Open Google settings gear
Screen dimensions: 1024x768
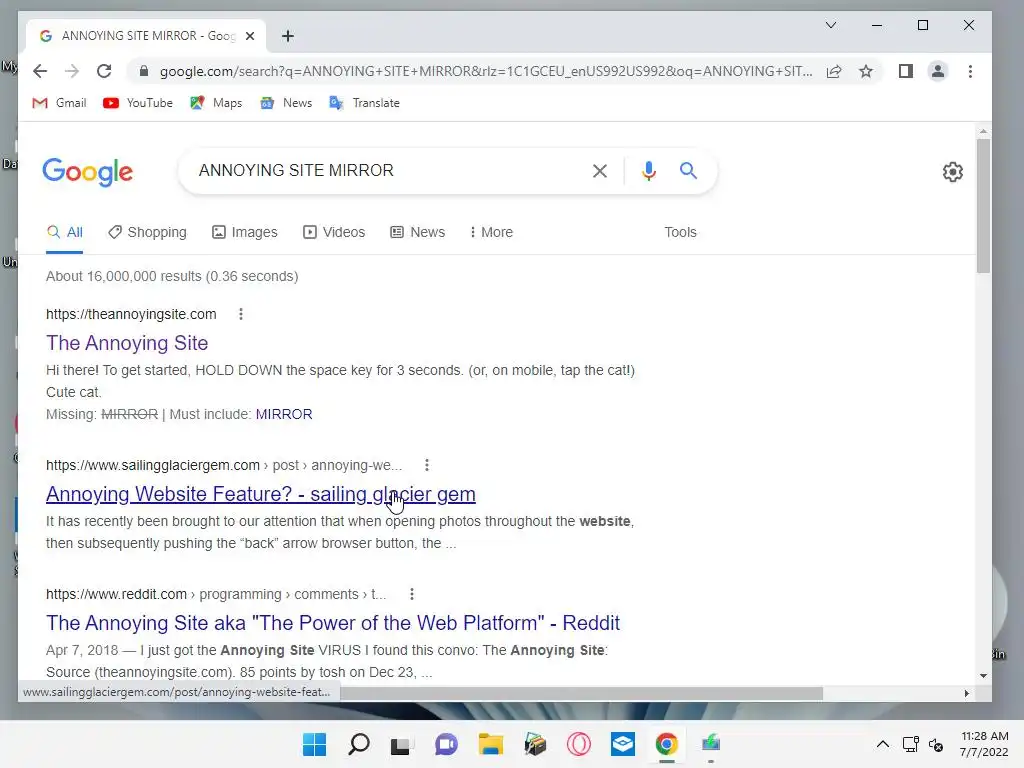953,172
